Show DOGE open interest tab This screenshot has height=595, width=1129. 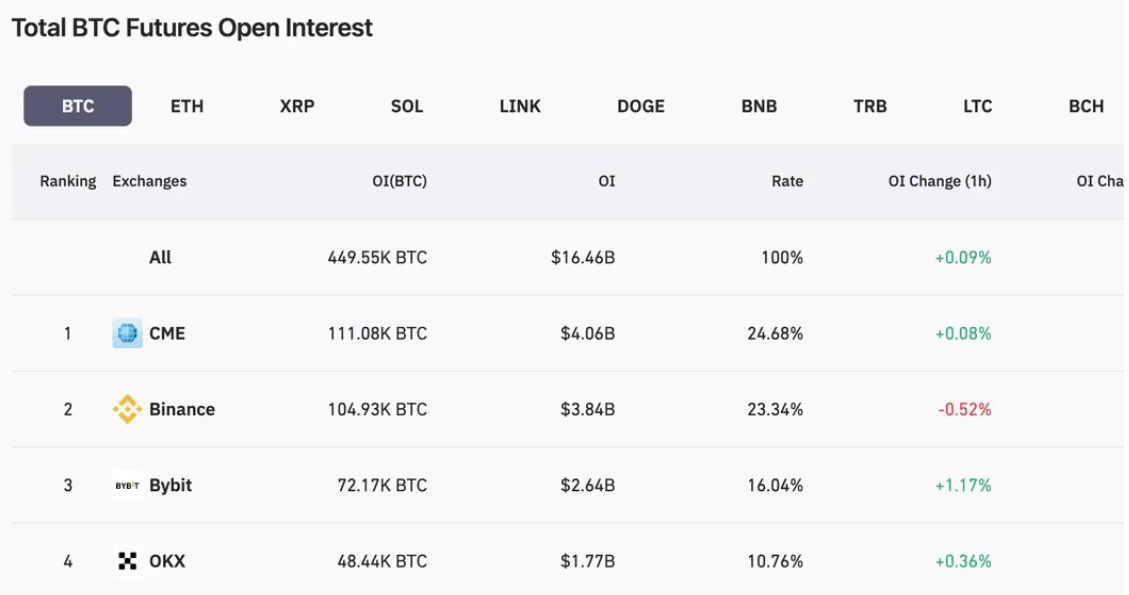tap(641, 106)
